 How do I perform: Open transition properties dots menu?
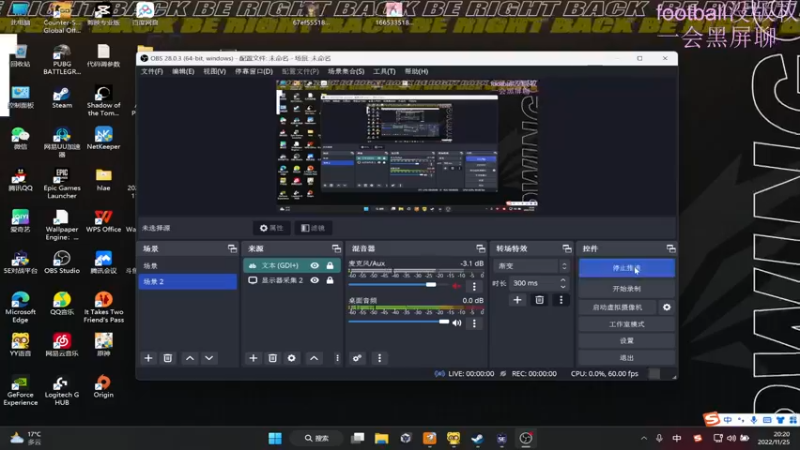(x=561, y=300)
